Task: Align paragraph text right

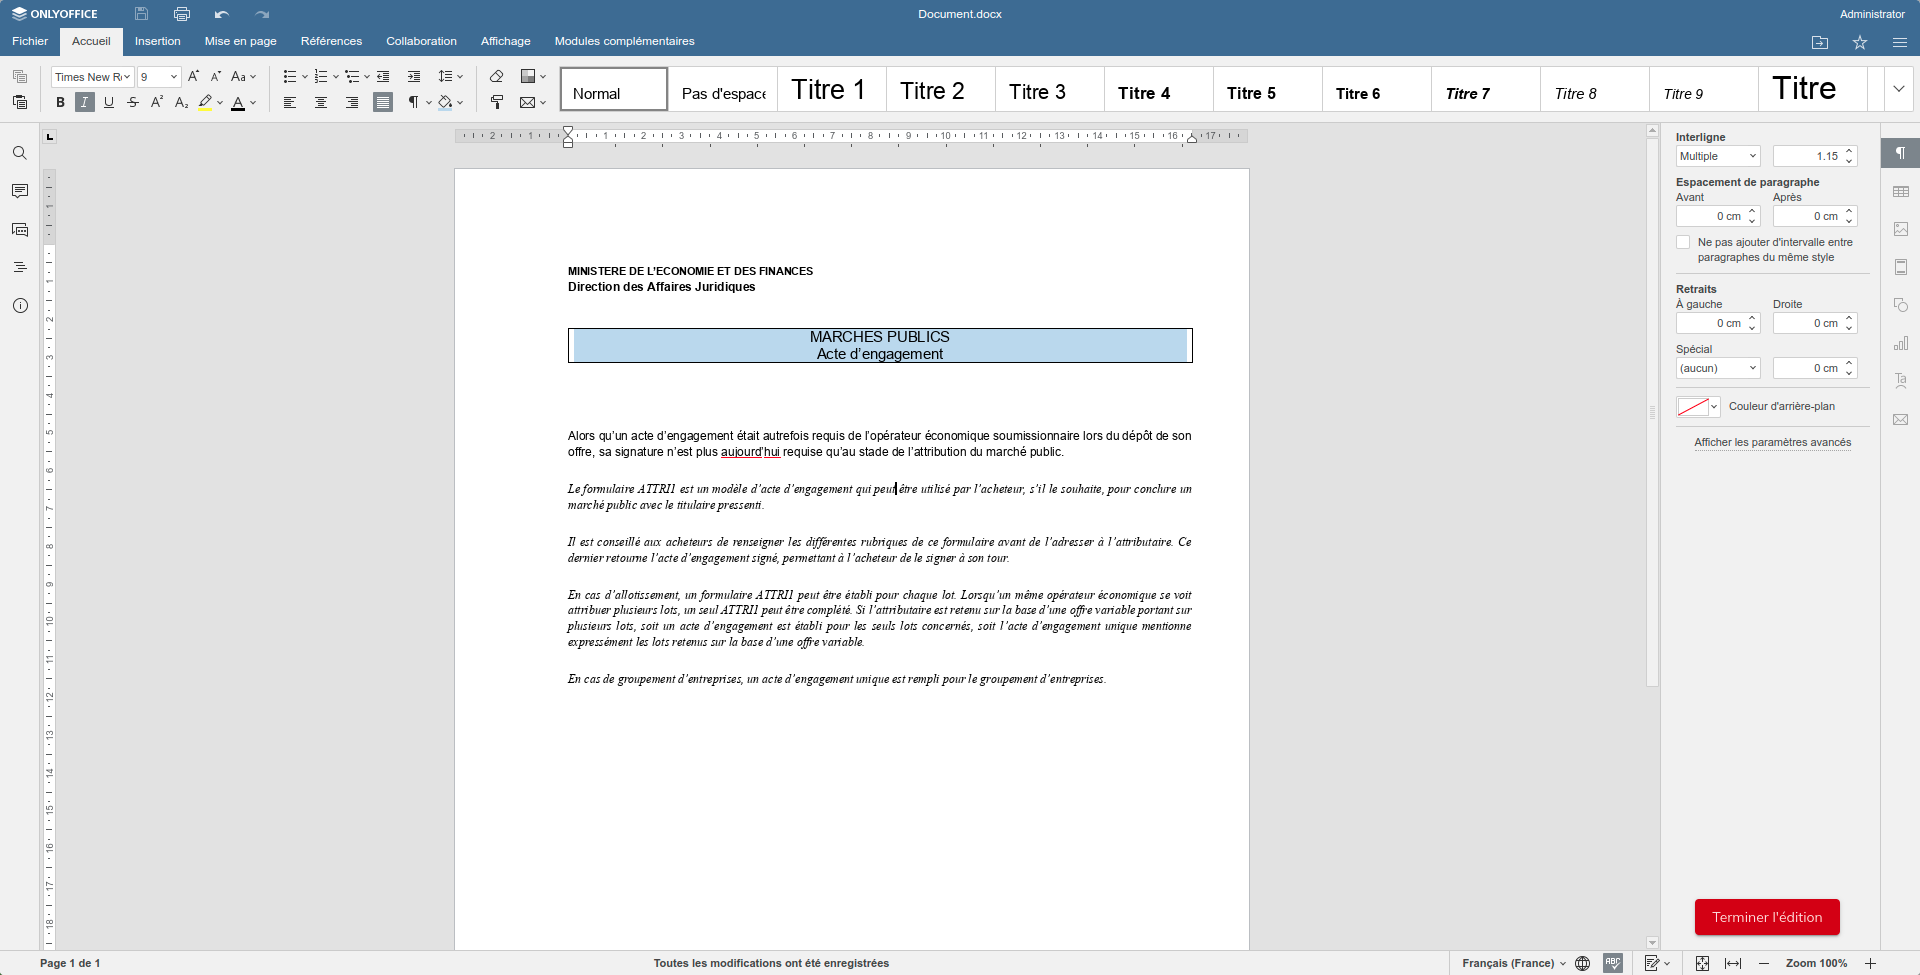Action: click(x=352, y=102)
